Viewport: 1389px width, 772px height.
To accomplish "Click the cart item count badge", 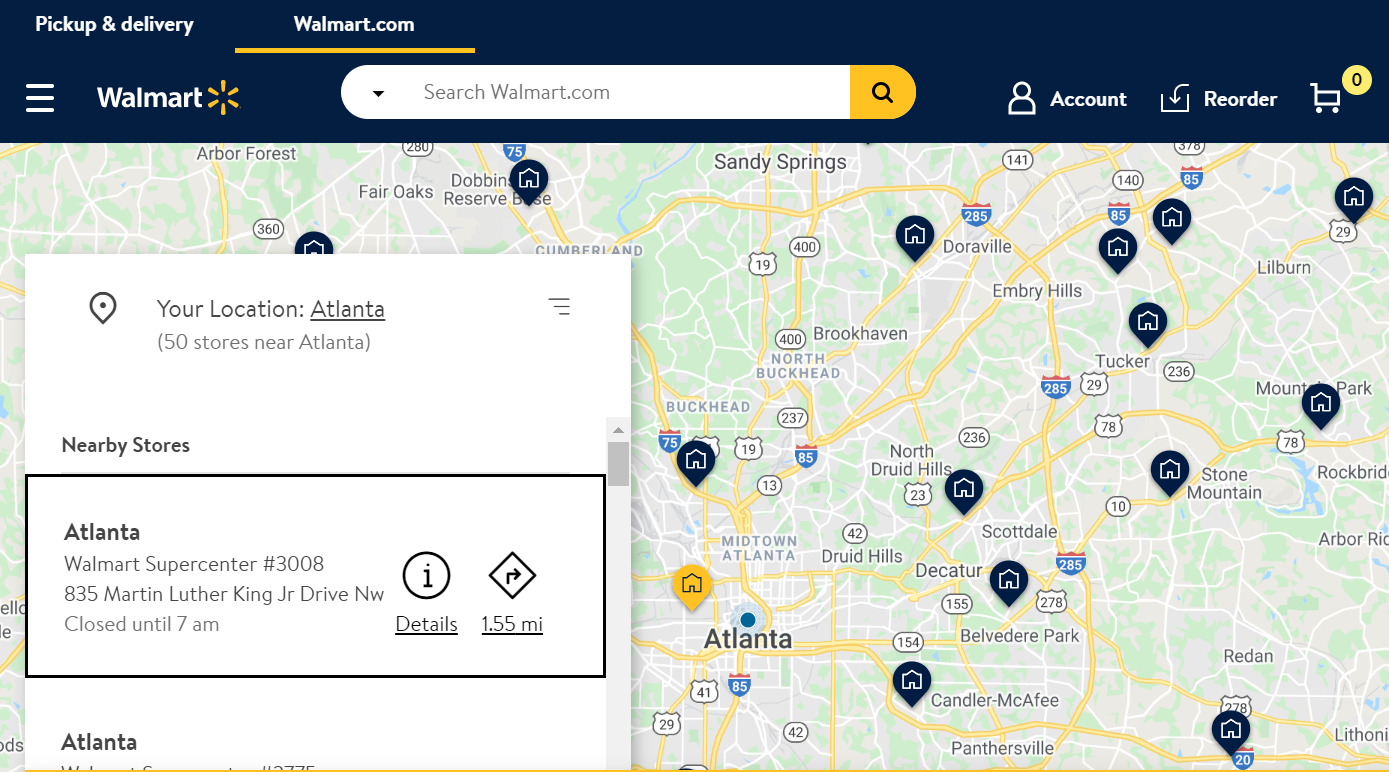I will 1356,80.
